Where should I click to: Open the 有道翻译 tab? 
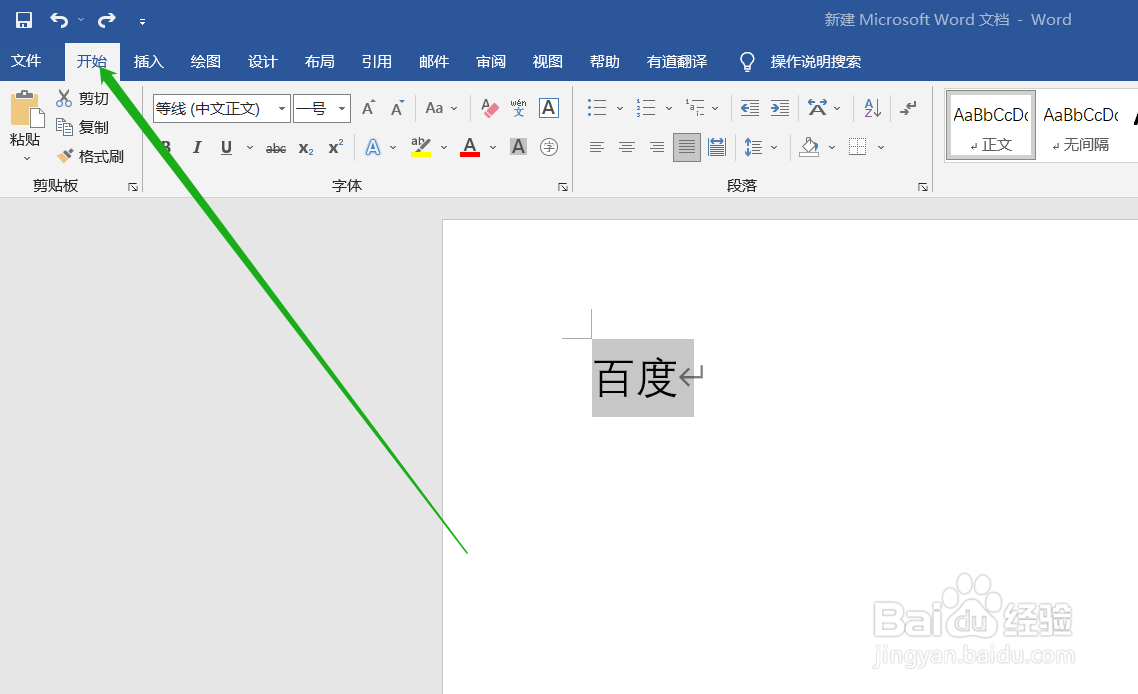tap(677, 62)
